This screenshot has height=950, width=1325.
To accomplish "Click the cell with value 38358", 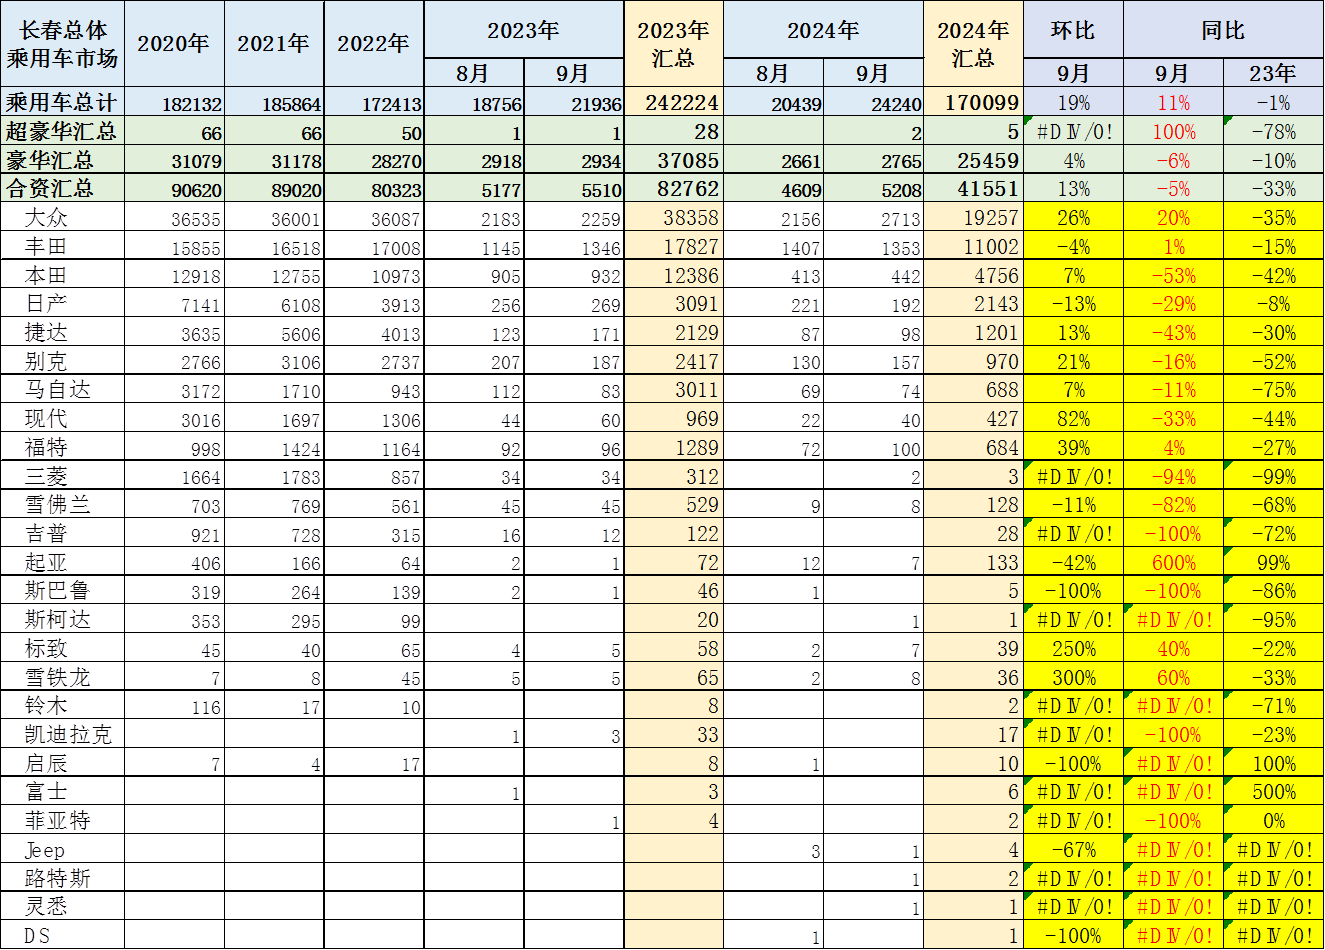I will (673, 218).
